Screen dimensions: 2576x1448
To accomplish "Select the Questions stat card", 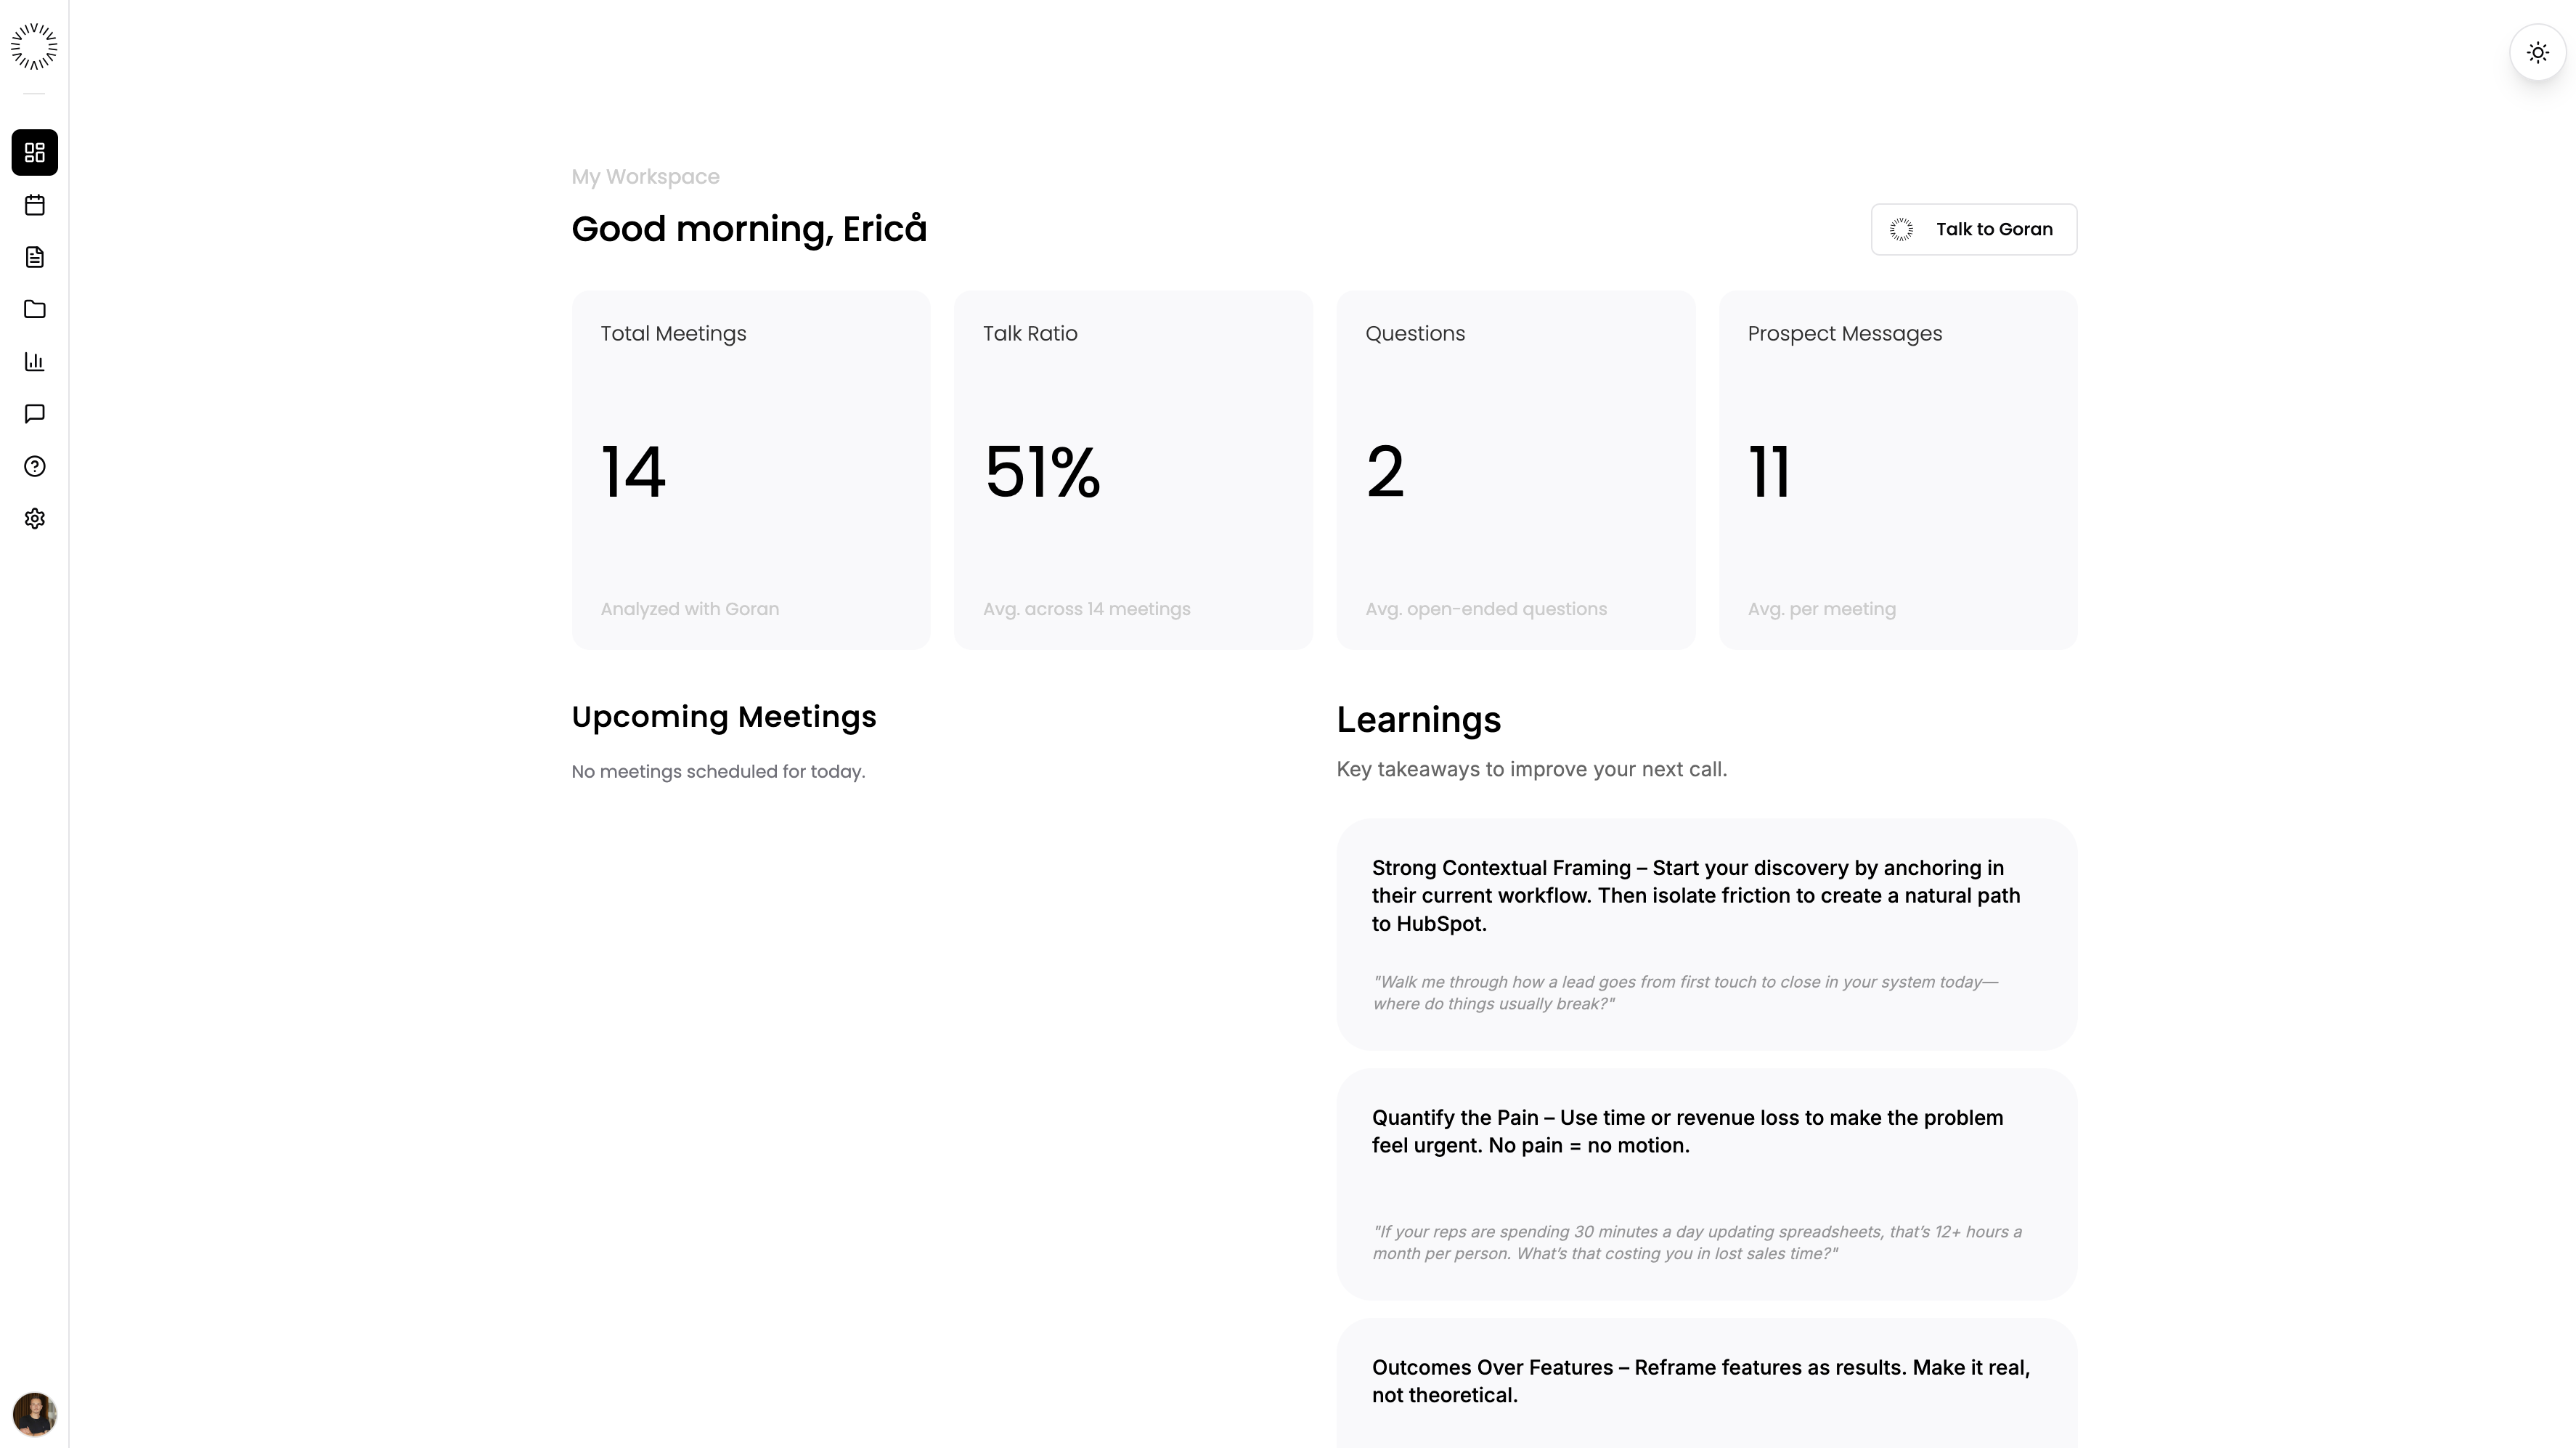I will [x=1515, y=470].
